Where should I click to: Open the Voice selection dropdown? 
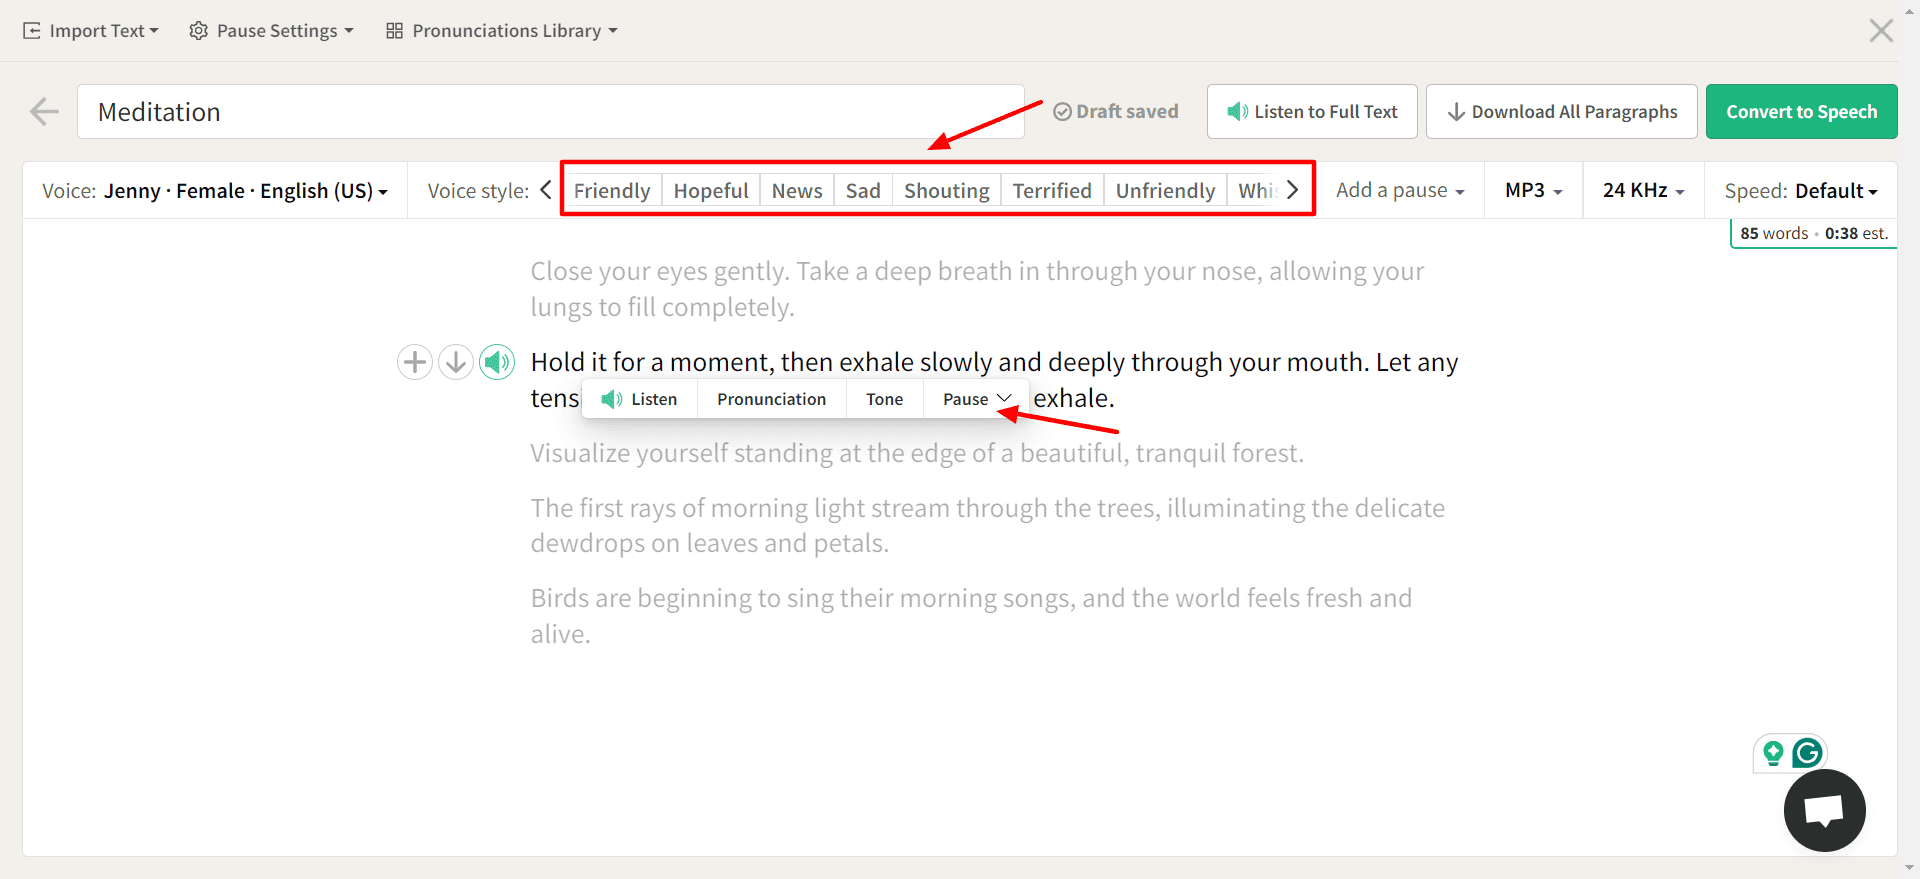click(x=215, y=191)
